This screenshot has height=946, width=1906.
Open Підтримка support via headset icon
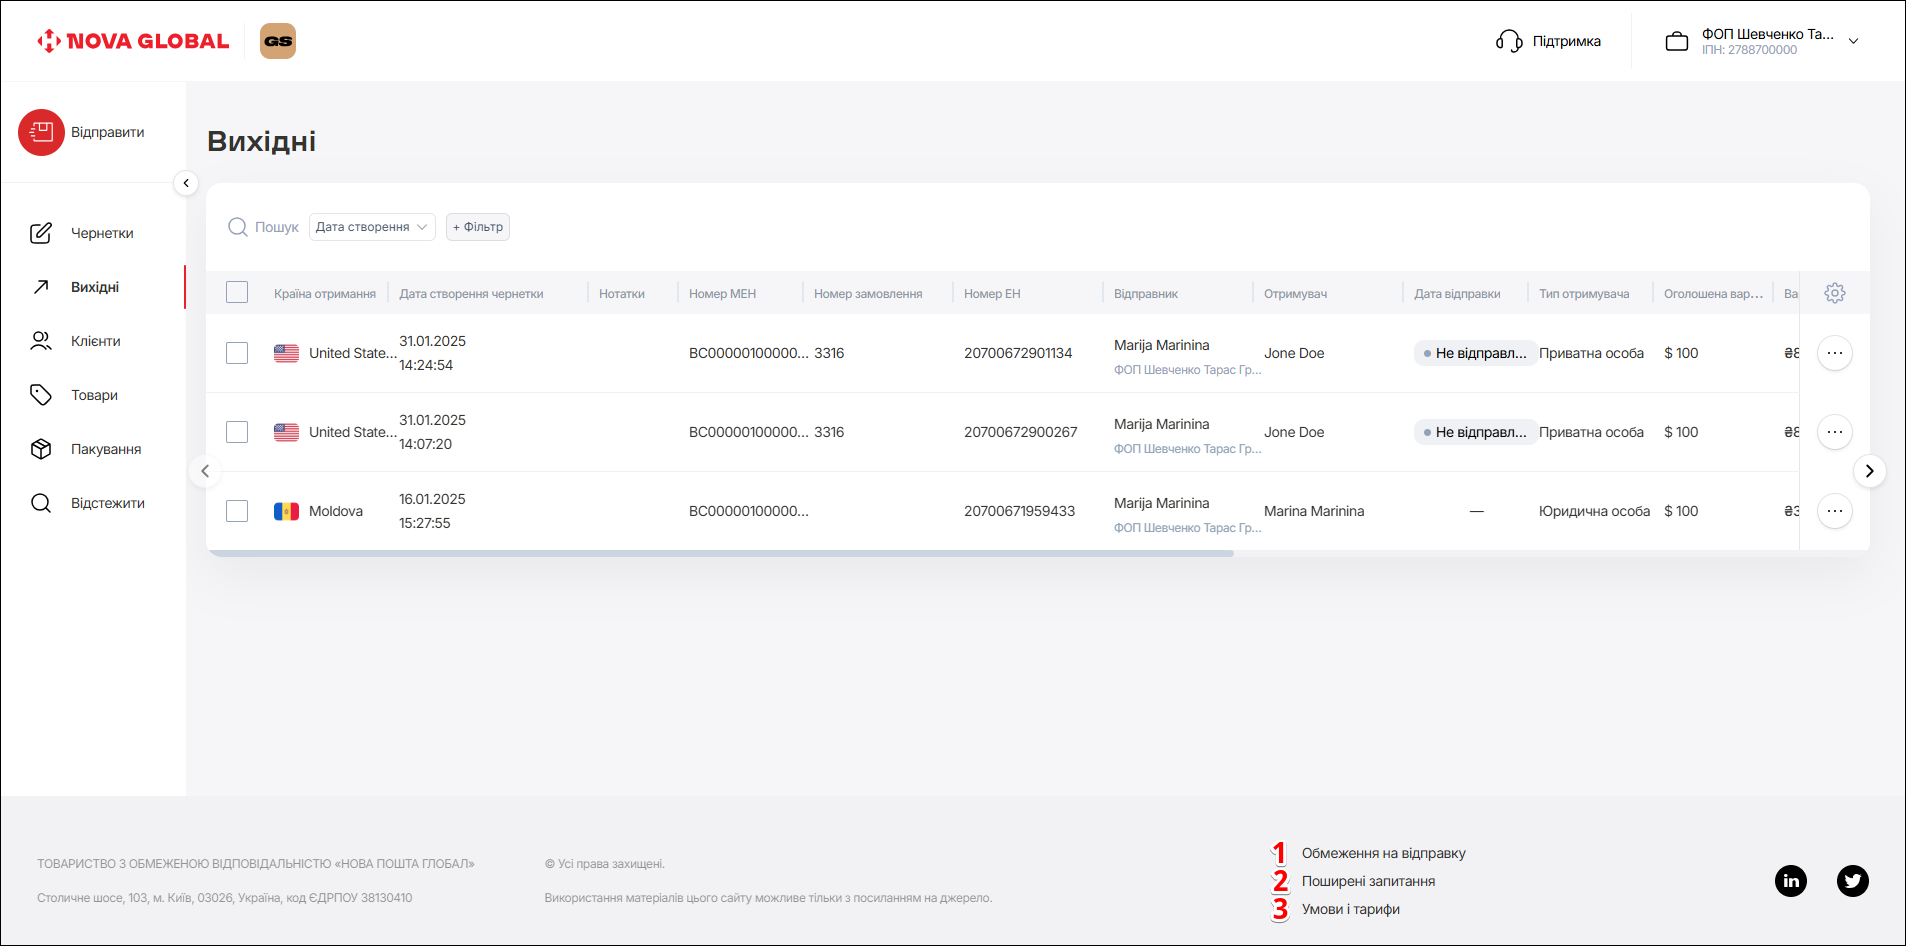(x=1508, y=41)
